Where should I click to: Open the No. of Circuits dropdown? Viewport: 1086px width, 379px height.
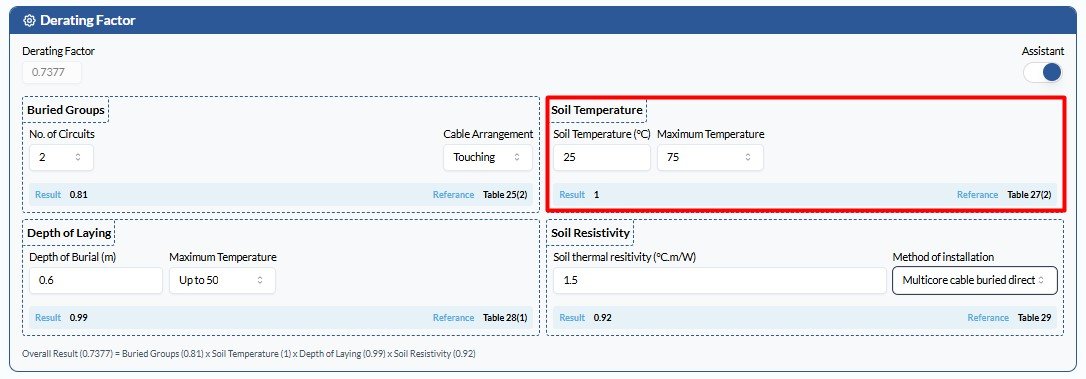point(61,157)
